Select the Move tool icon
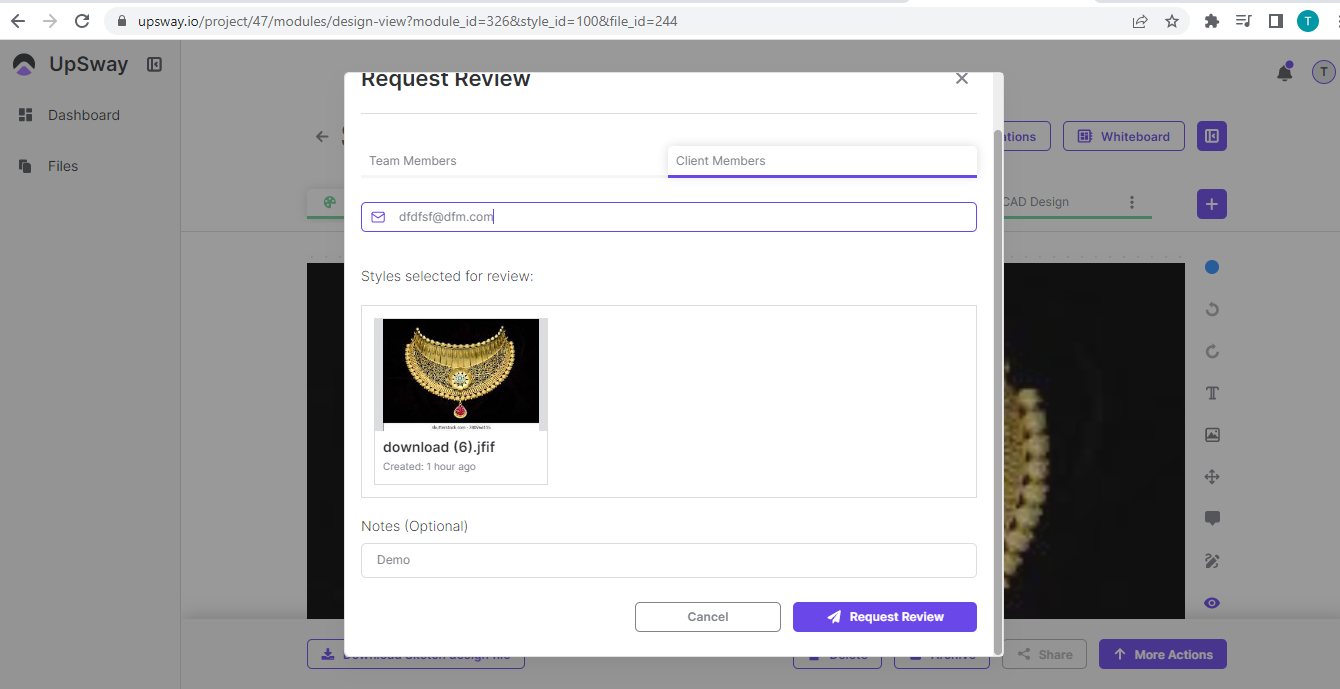The image size is (1340, 689). point(1212,477)
